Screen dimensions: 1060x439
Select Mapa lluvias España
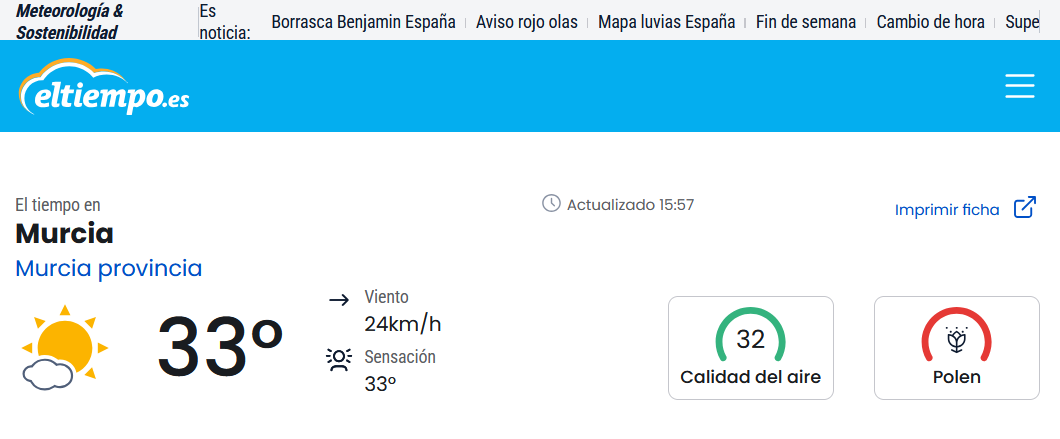click(x=666, y=21)
